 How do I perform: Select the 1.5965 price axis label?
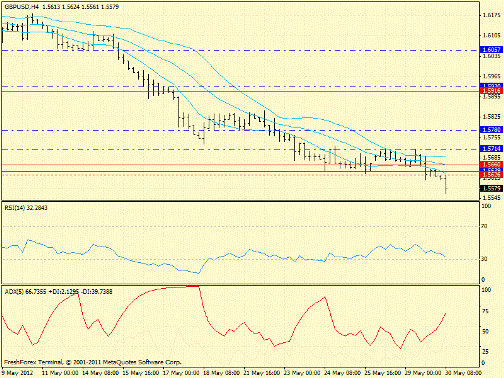click(x=492, y=76)
